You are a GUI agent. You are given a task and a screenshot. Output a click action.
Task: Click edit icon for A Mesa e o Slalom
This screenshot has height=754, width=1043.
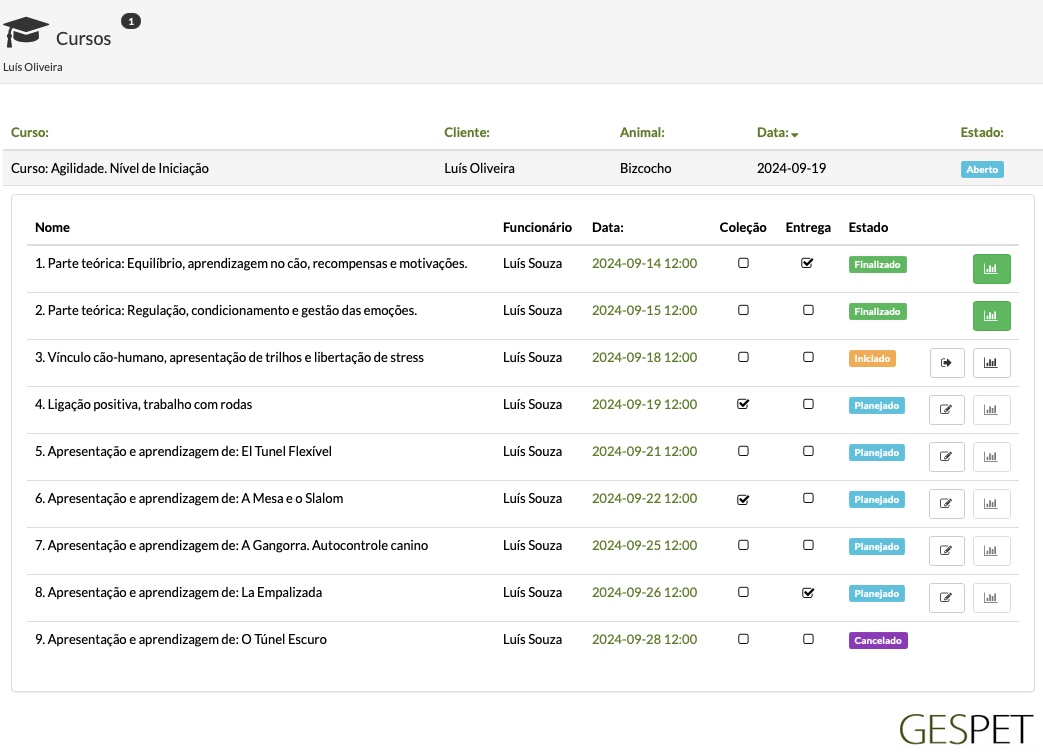[x=947, y=504]
